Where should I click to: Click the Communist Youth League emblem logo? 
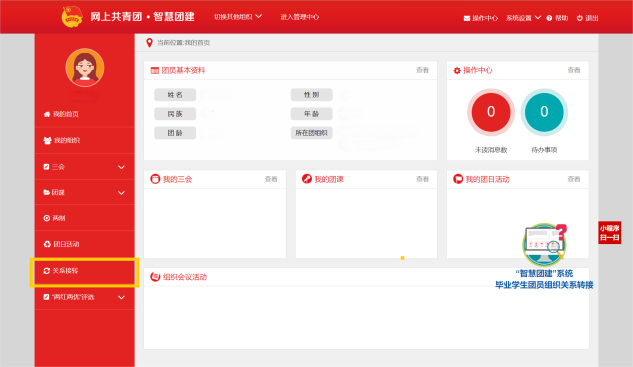(72, 17)
